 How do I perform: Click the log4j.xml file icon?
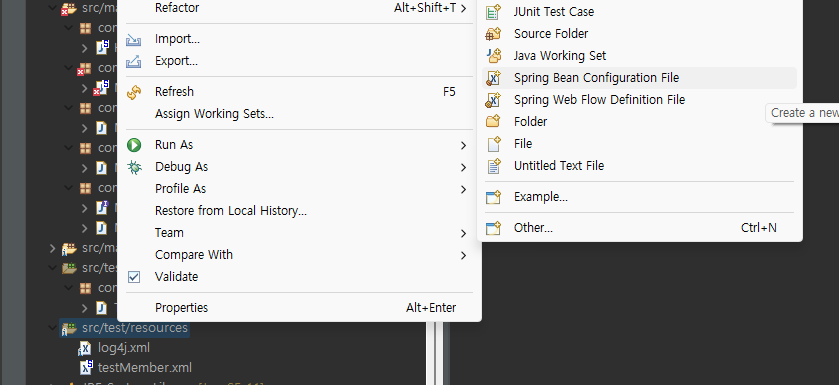85,348
